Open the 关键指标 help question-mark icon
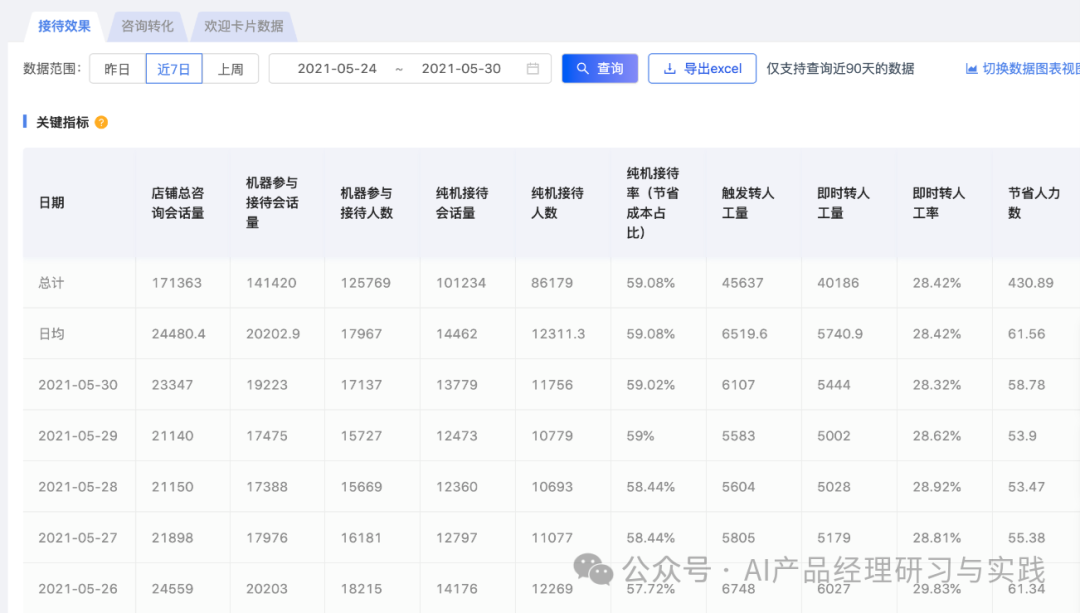Screen dimensions: 1080x613 coord(101,123)
